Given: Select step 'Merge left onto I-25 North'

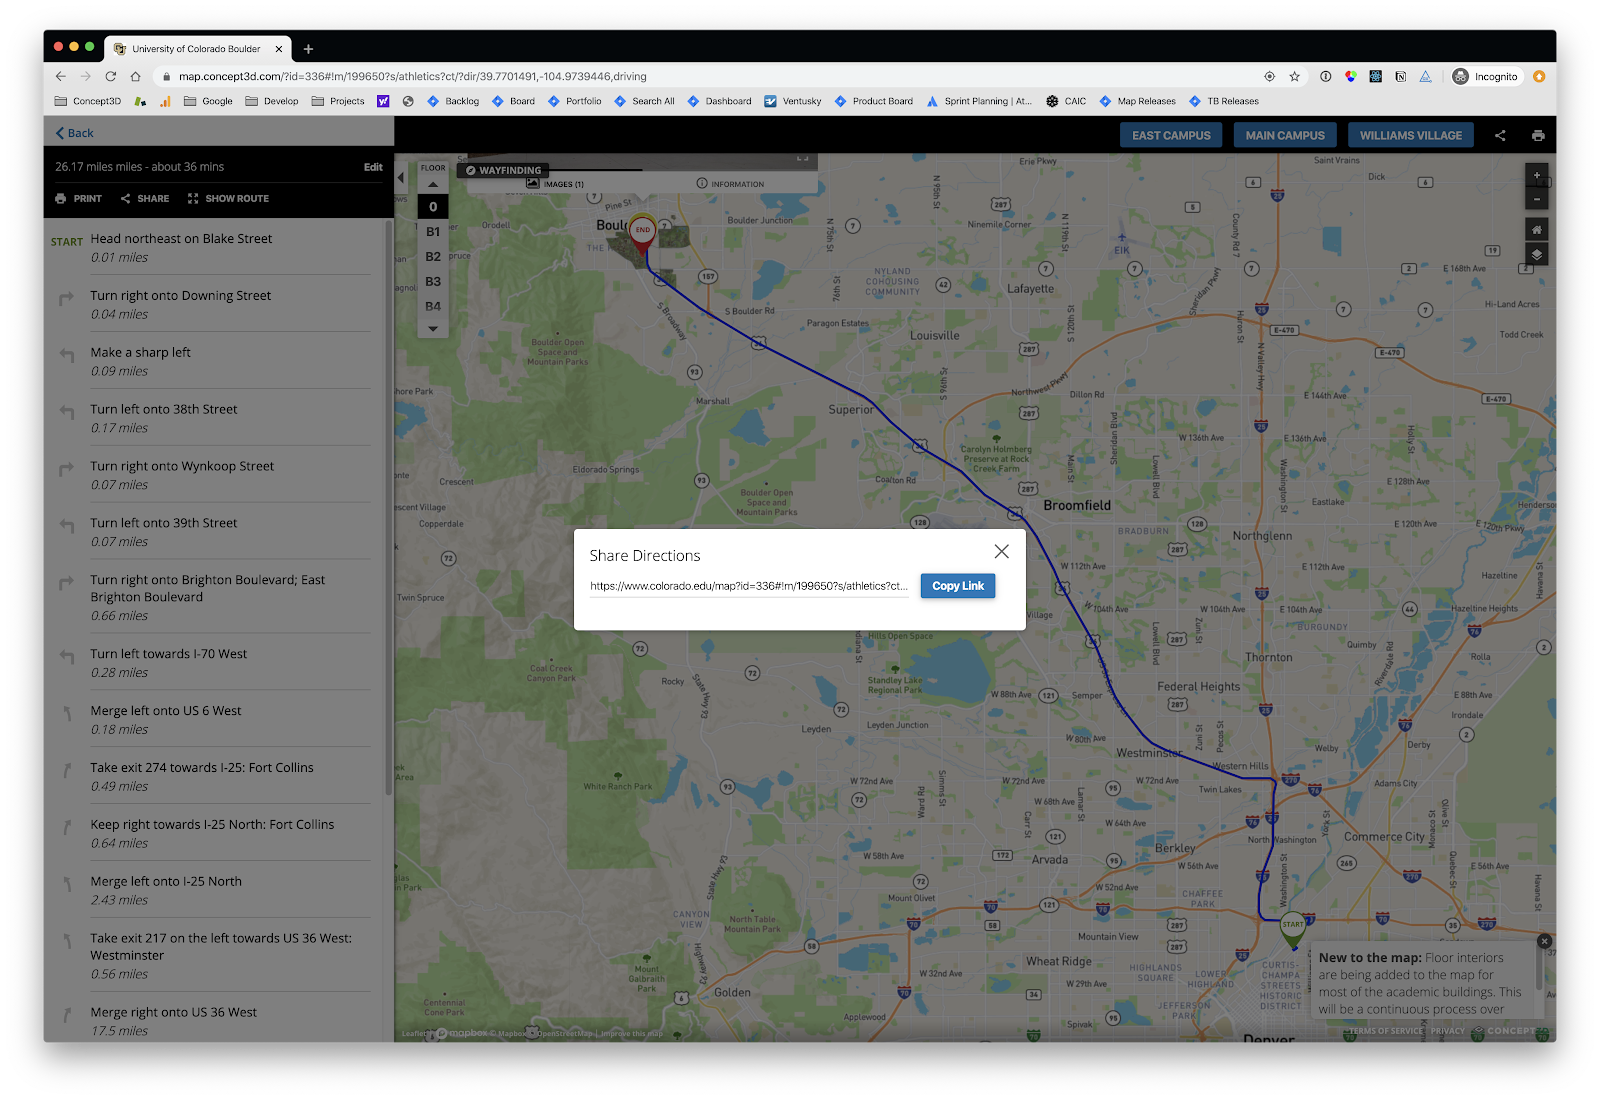Looking at the screenshot, I should point(210,891).
